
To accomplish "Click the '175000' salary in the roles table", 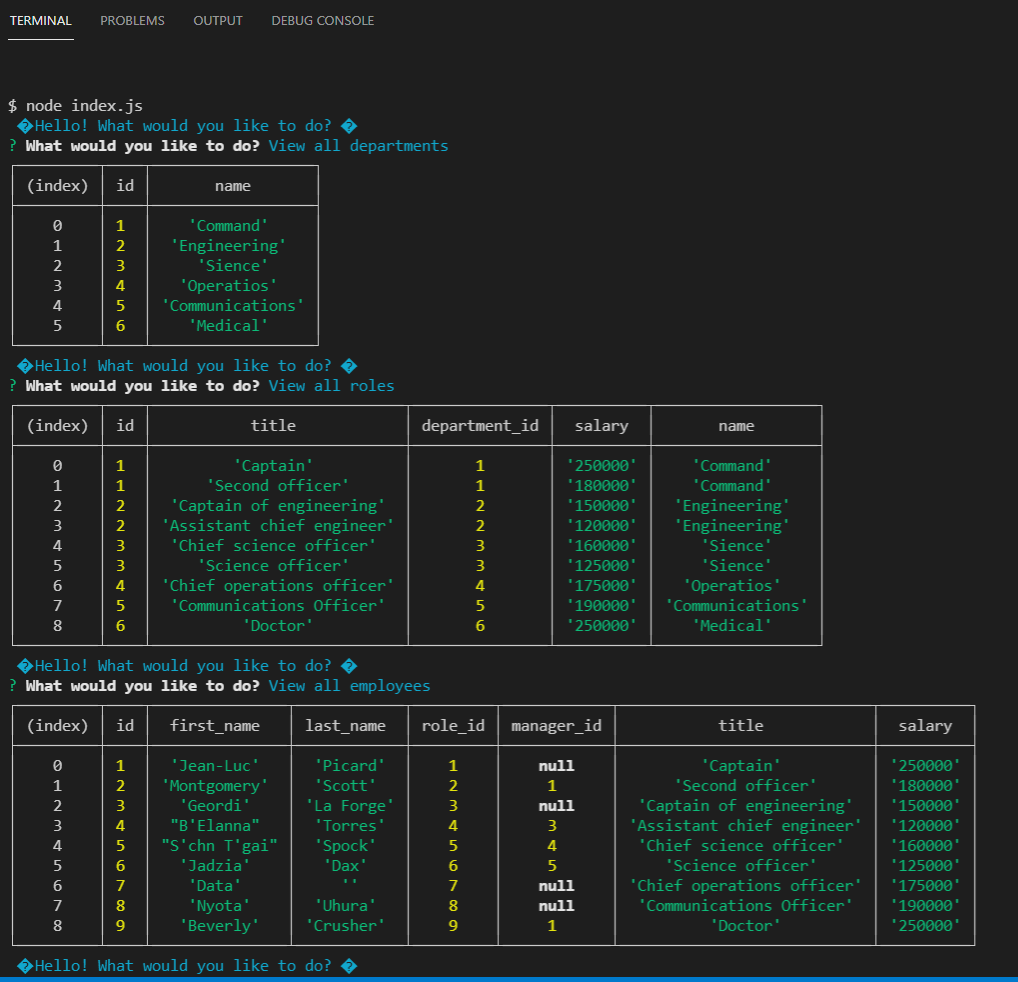I will 601,585.
